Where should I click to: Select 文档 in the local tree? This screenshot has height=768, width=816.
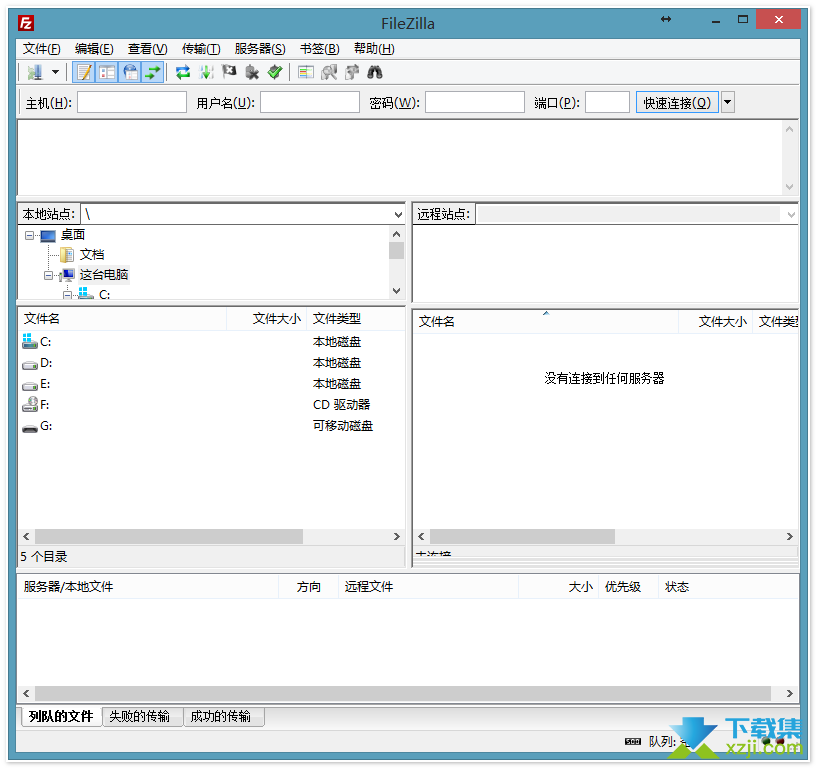click(x=92, y=254)
